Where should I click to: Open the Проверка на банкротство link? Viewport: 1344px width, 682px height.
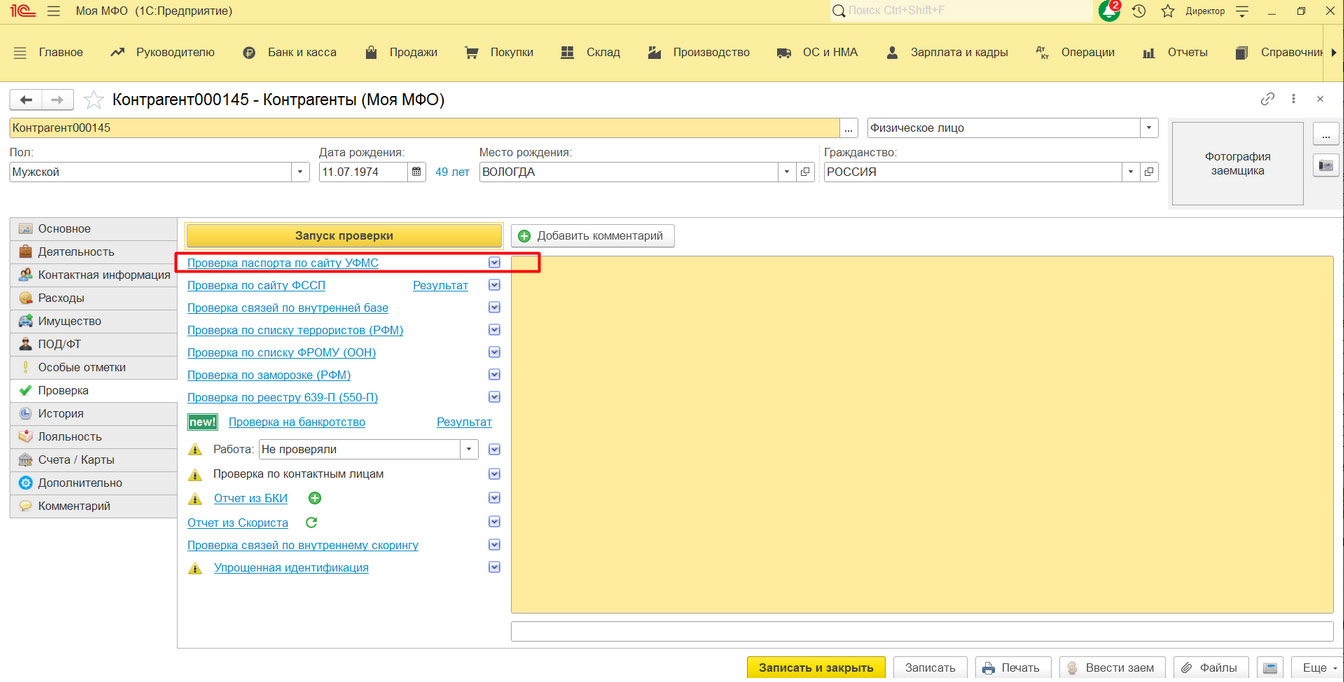pyautogui.click(x=297, y=422)
